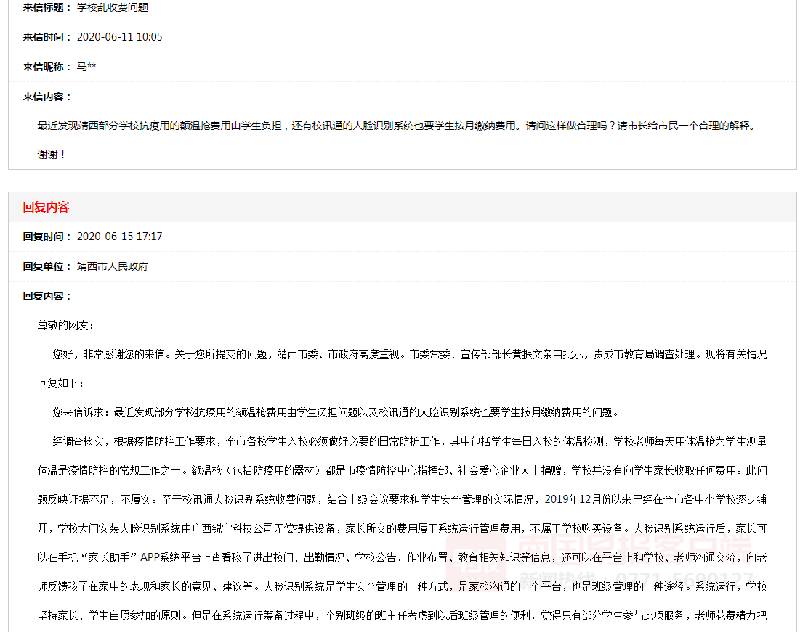Screen dimensions: 800x632
Task: Open the replying unit 靖西市人民政府
Action: pyautogui.click(x=112, y=267)
